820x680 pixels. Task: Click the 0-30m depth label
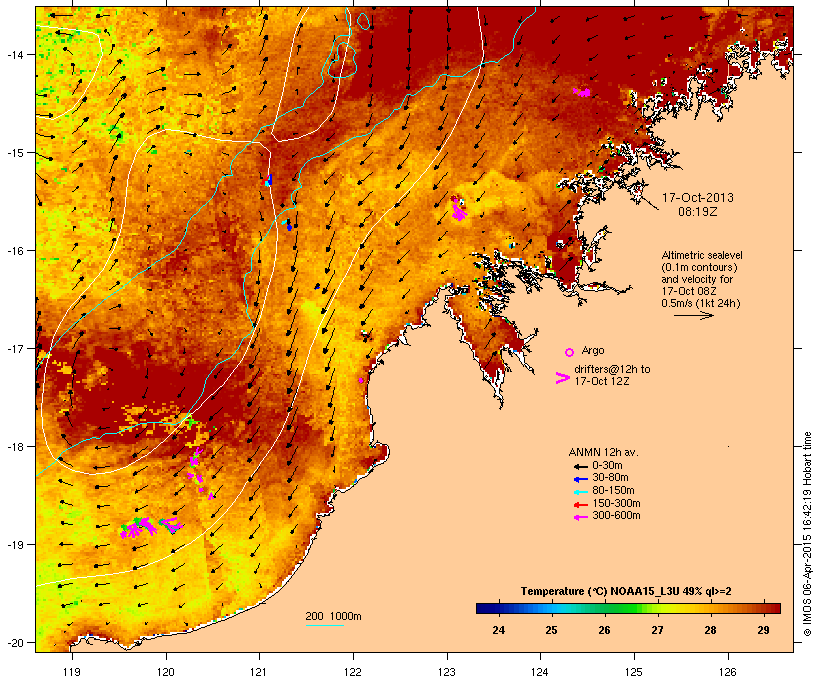coord(607,466)
